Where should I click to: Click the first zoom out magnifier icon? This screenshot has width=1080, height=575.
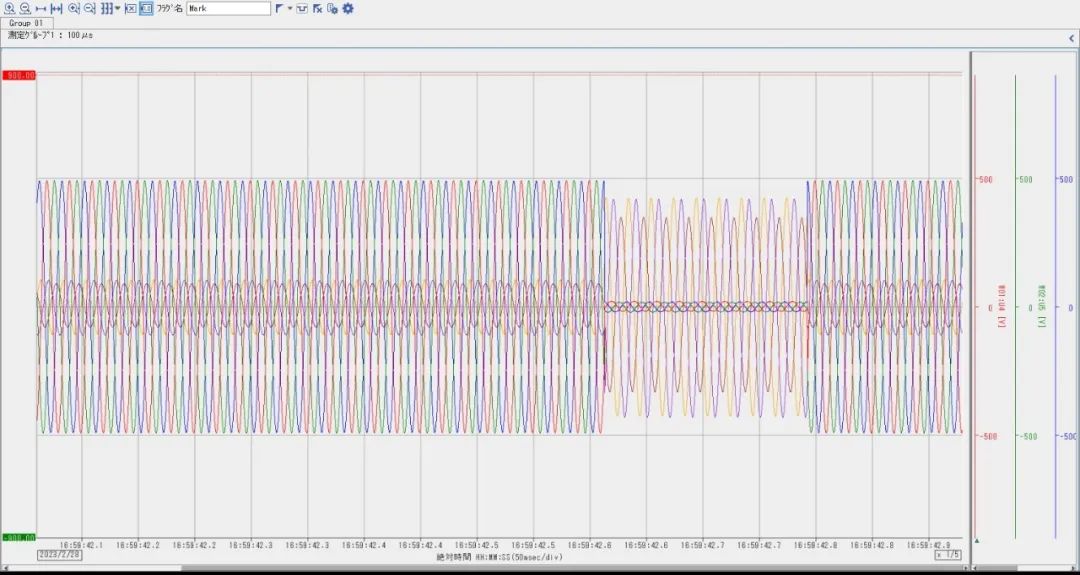tap(25, 8)
